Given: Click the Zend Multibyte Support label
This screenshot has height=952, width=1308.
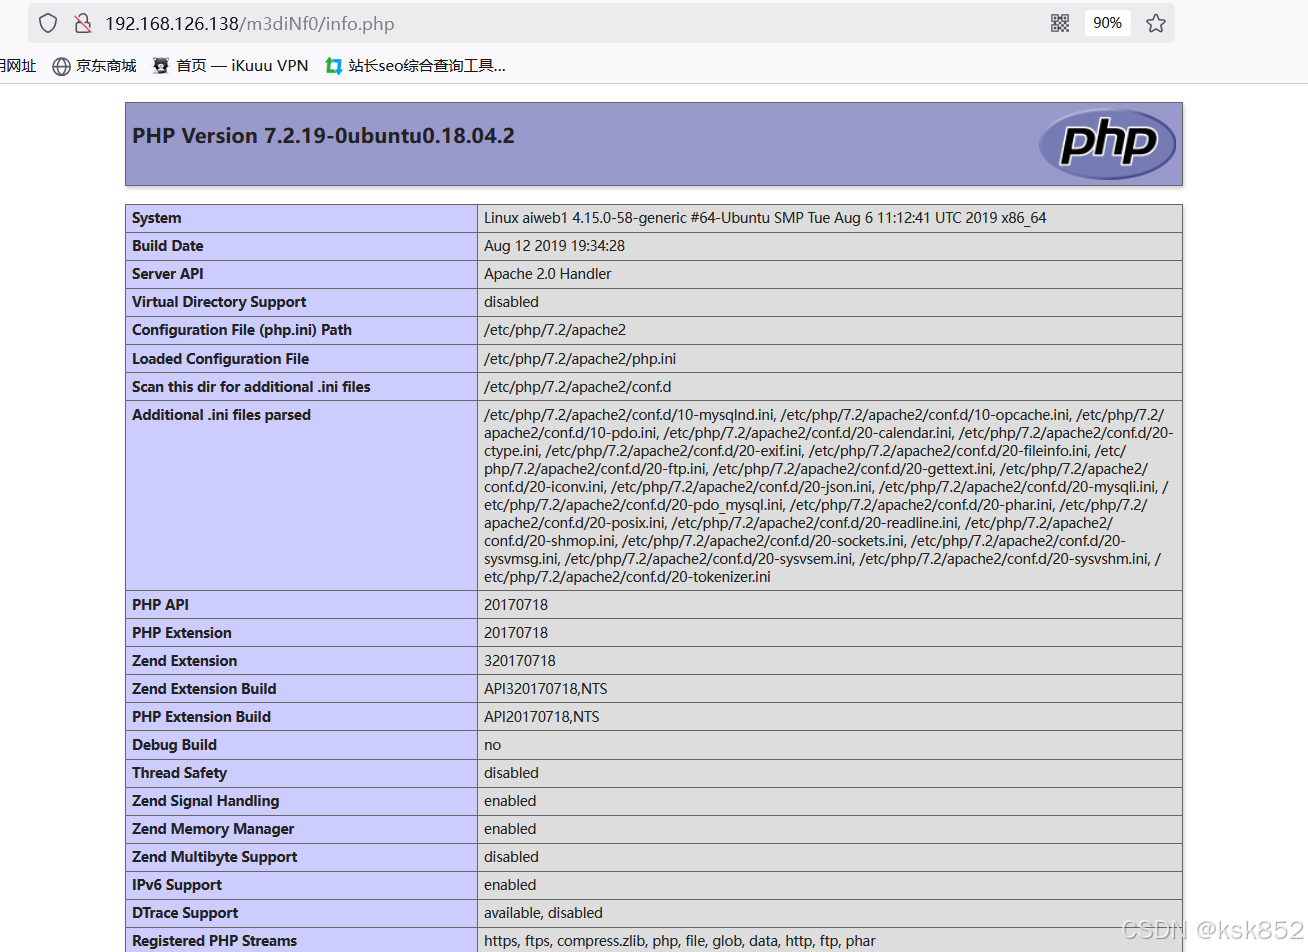Looking at the screenshot, I should point(215,857).
